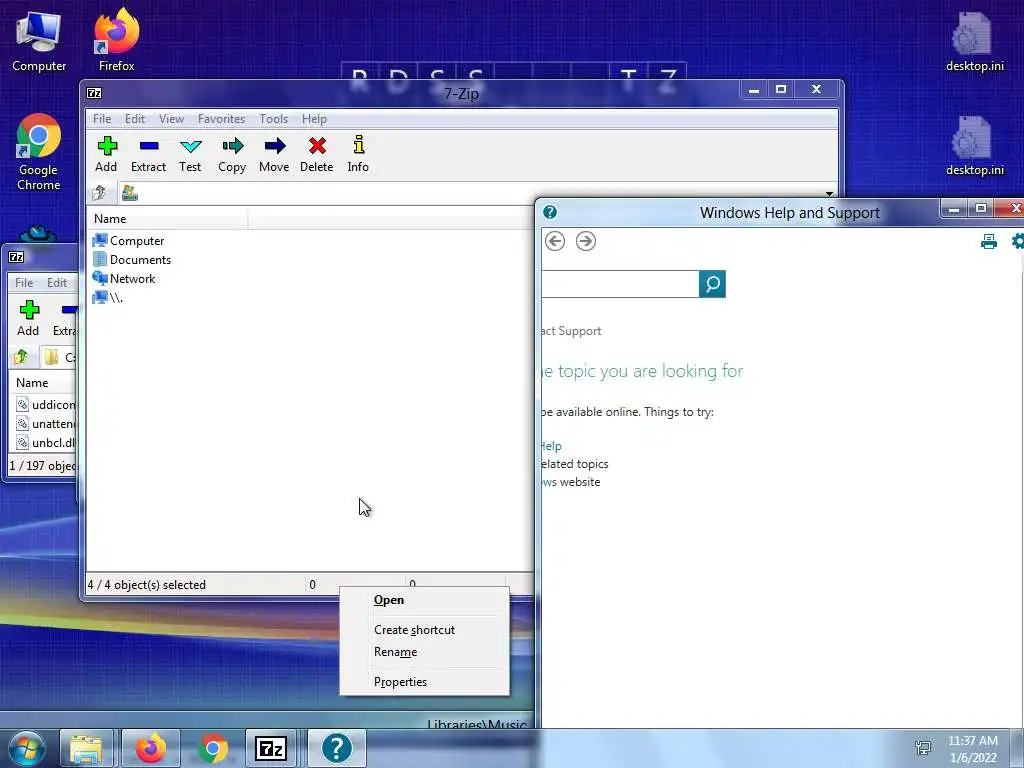Click the red Delete toolbar icon
This screenshot has height=768, width=1024.
point(317,154)
